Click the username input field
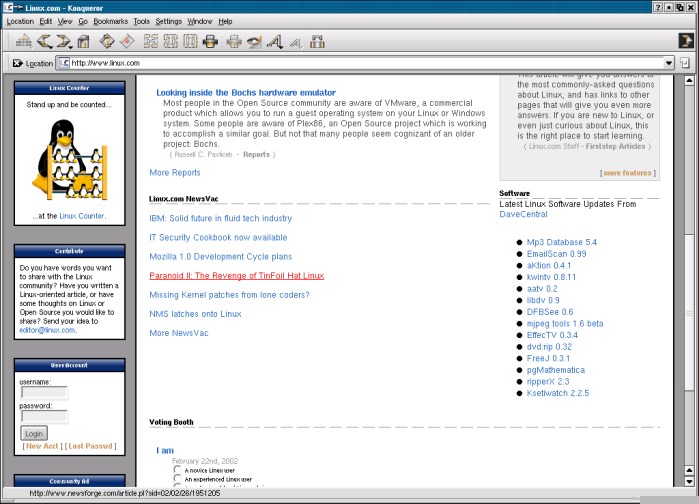699x504 pixels. pos(44,392)
